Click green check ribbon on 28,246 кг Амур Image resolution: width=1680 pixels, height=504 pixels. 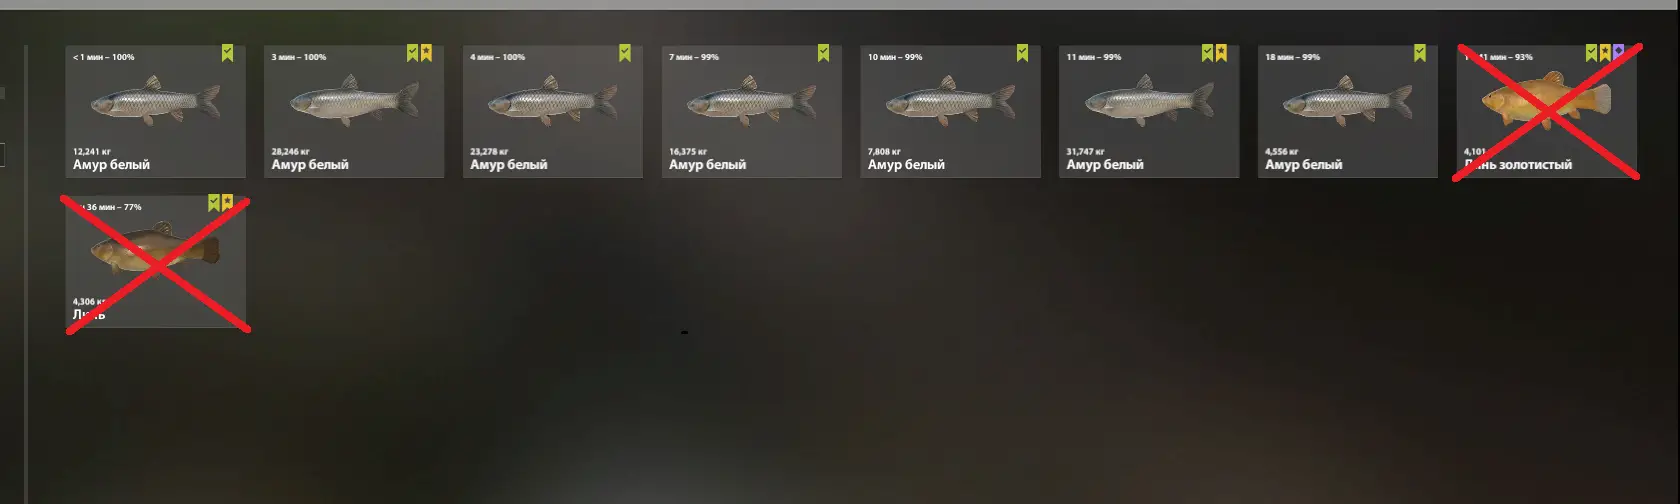click(x=412, y=53)
